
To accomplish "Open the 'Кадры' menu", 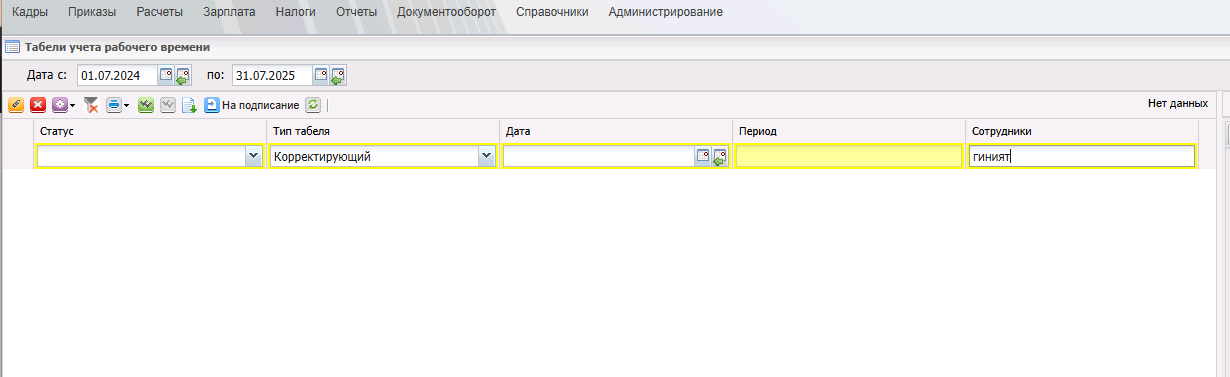I will 30,12.
